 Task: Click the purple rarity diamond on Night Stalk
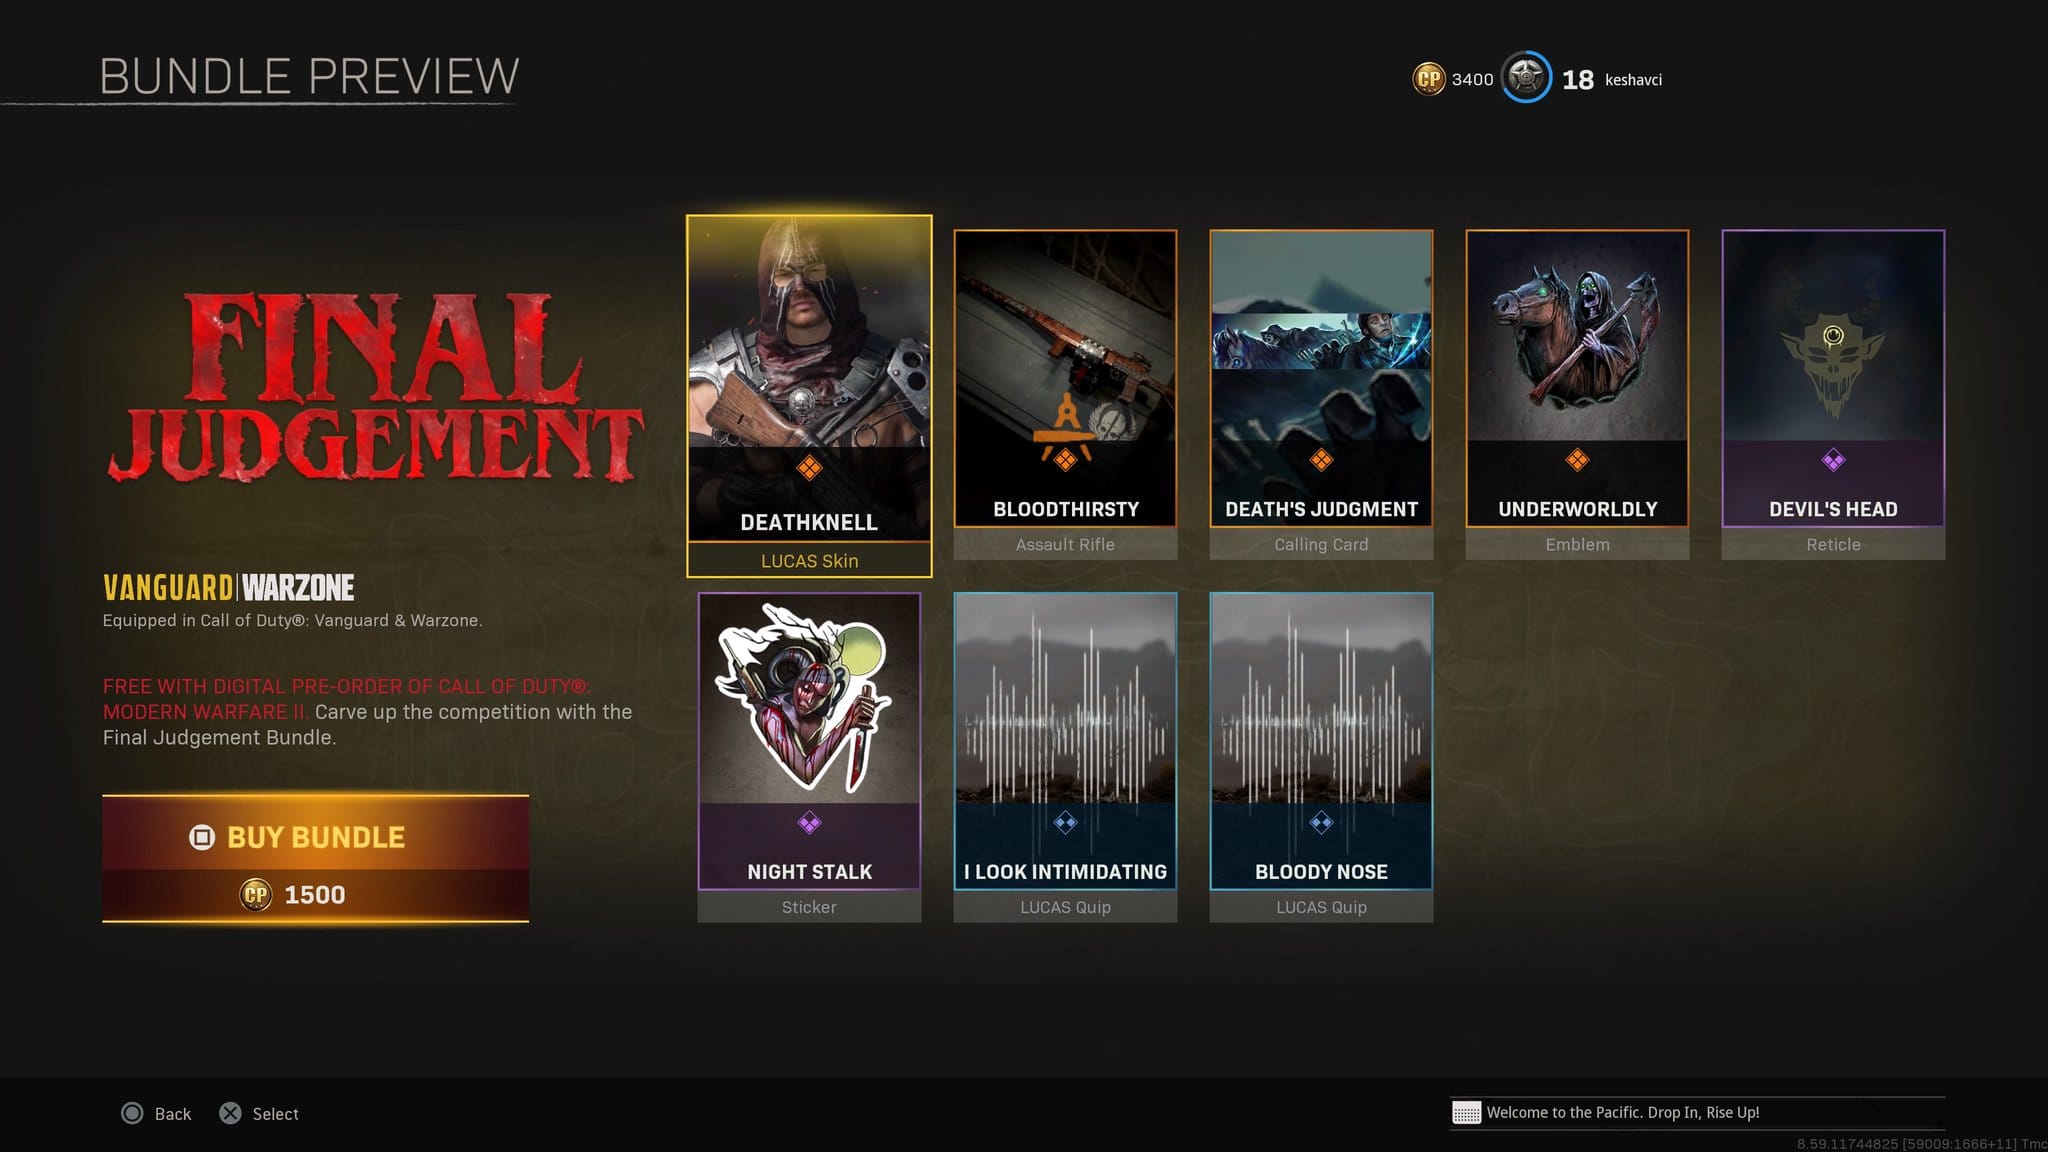[x=809, y=823]
